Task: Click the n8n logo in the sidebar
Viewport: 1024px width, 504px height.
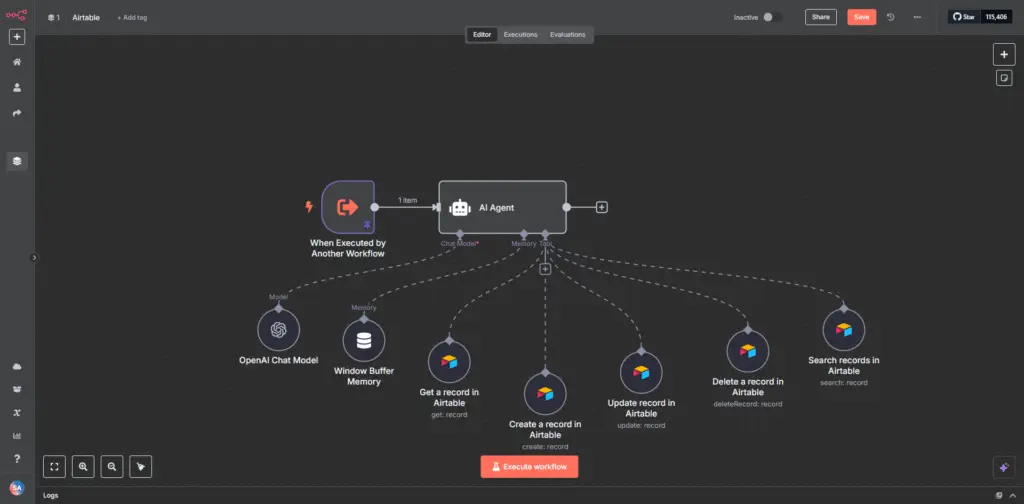Action: 17,14
